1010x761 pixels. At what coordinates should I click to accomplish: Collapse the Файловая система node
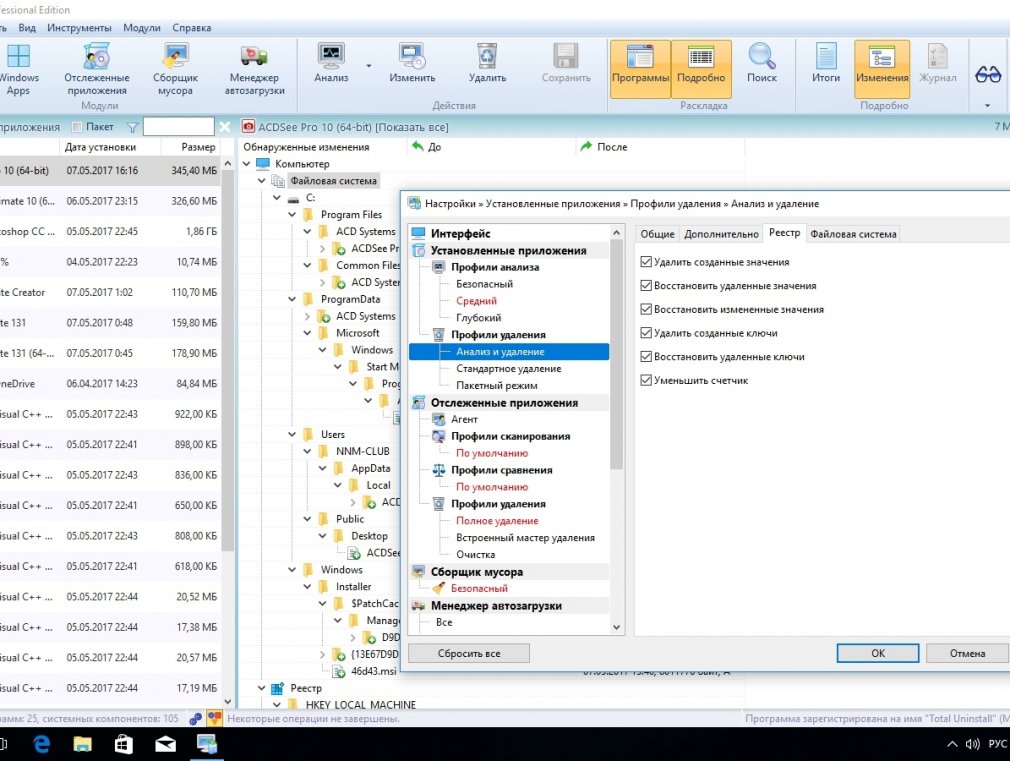click(262, 181)
